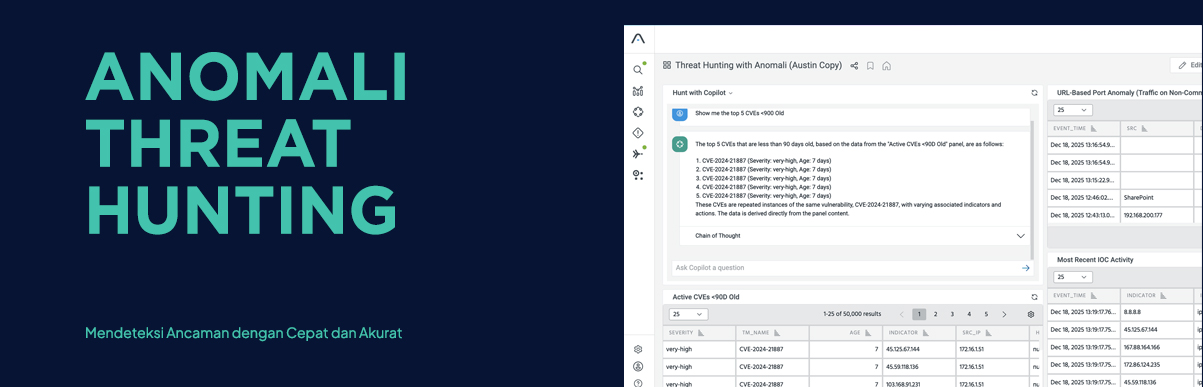Open the diamond alert icon in the sidebar
The image size is (1203, 387).
coord(638,133)
